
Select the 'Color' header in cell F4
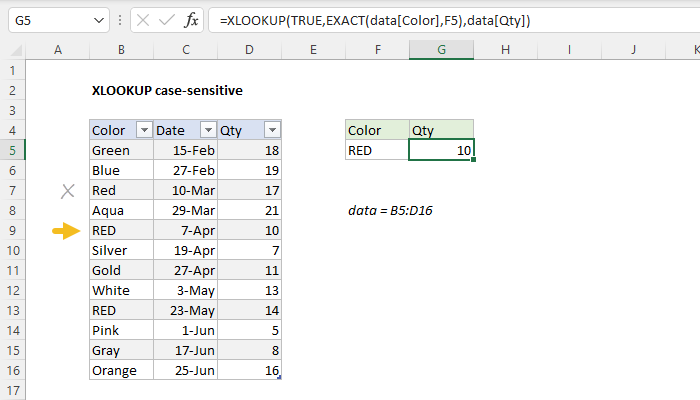(x=377, y=130)
